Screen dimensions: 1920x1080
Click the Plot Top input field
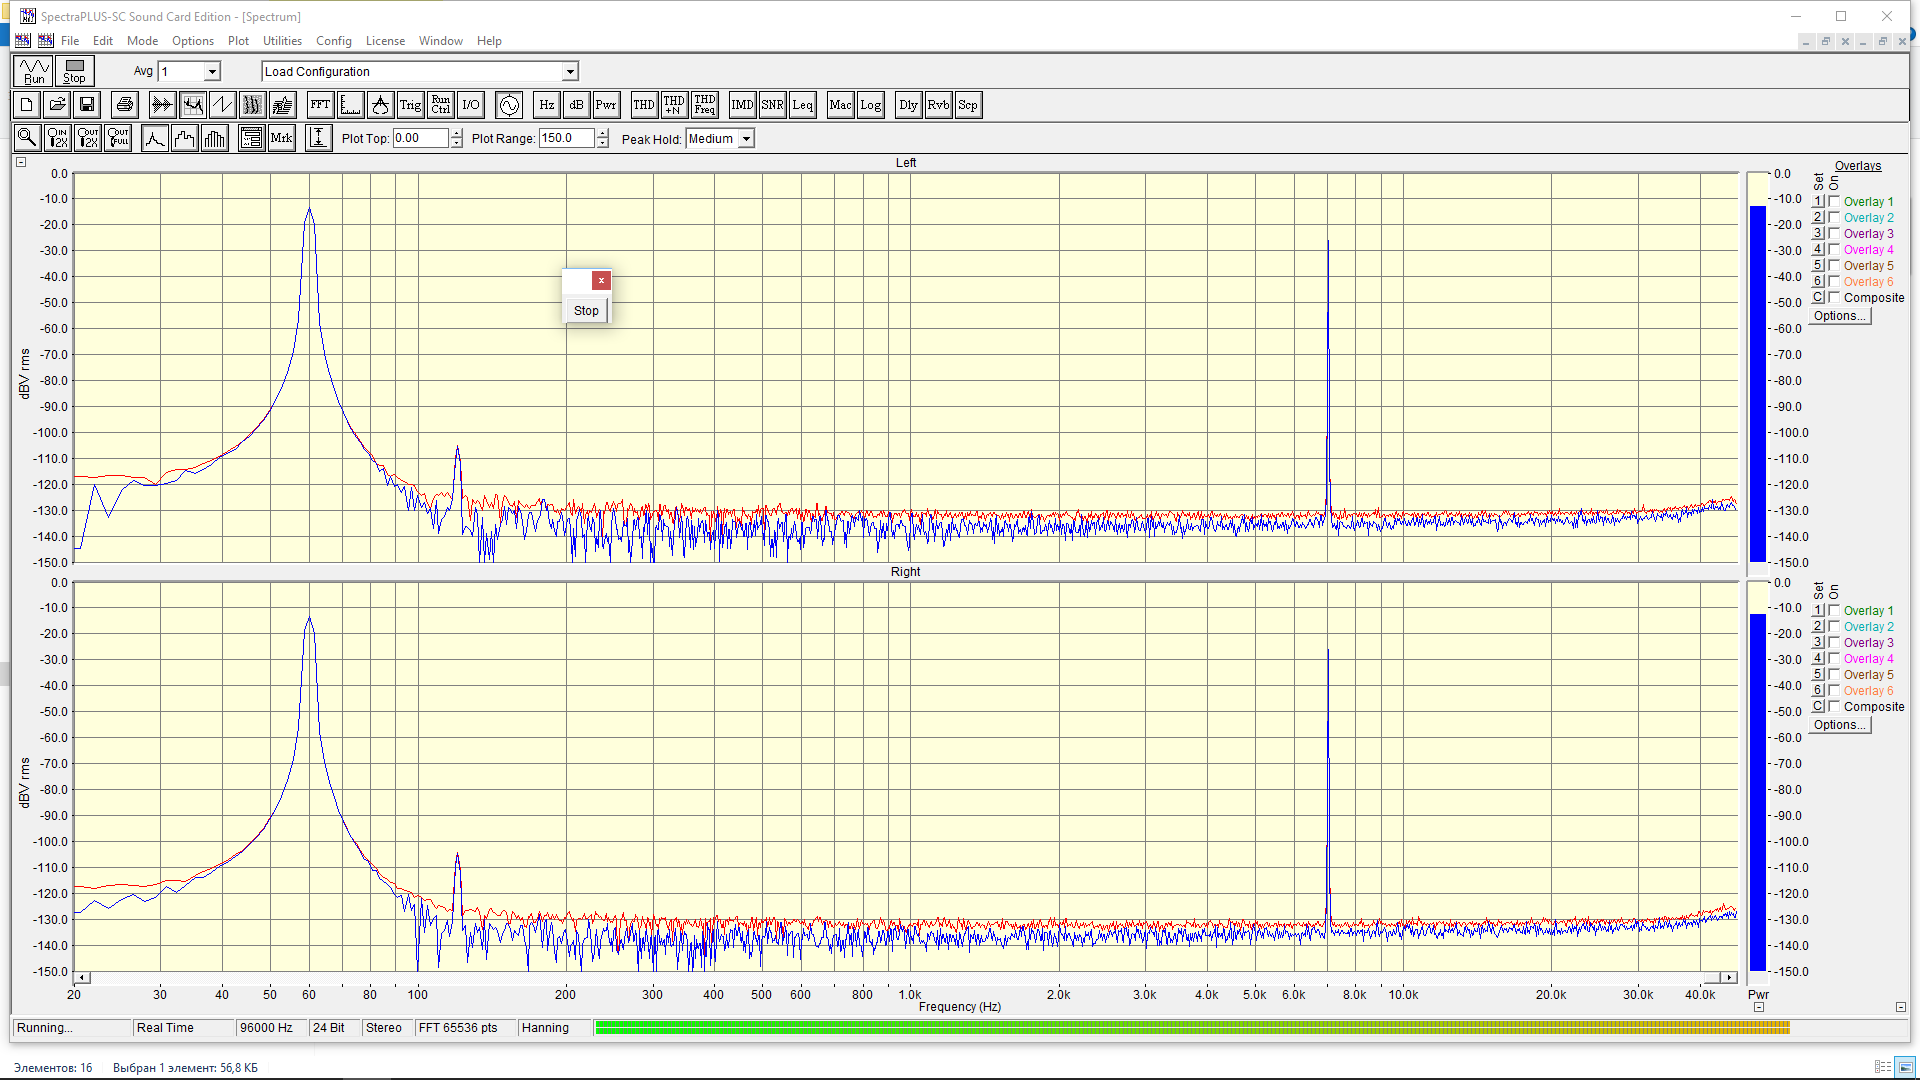[420, 139]
